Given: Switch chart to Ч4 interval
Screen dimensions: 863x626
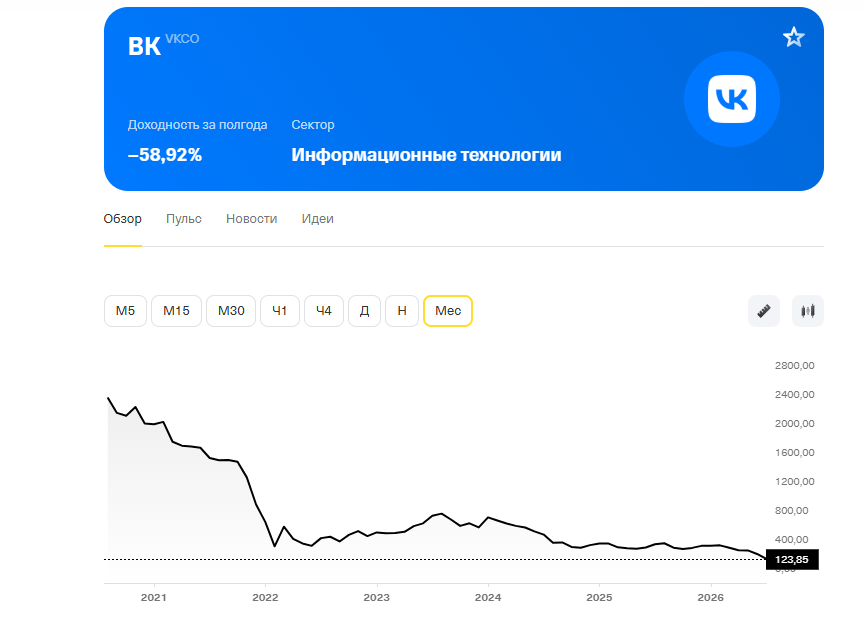Looking at the screenshot, I should (x=324, y=311).
